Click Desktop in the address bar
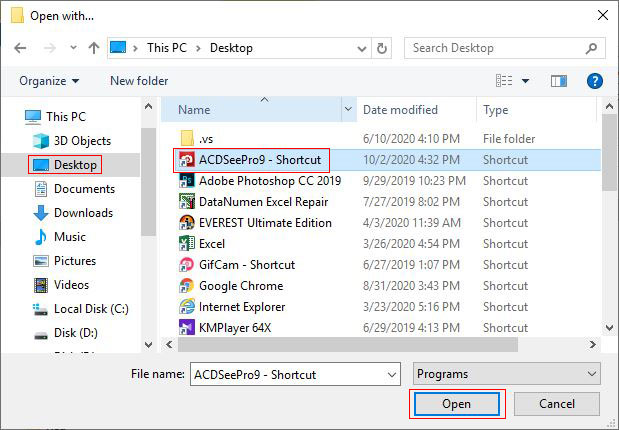Viewport: 619px width, 430px height. (231, 48)
